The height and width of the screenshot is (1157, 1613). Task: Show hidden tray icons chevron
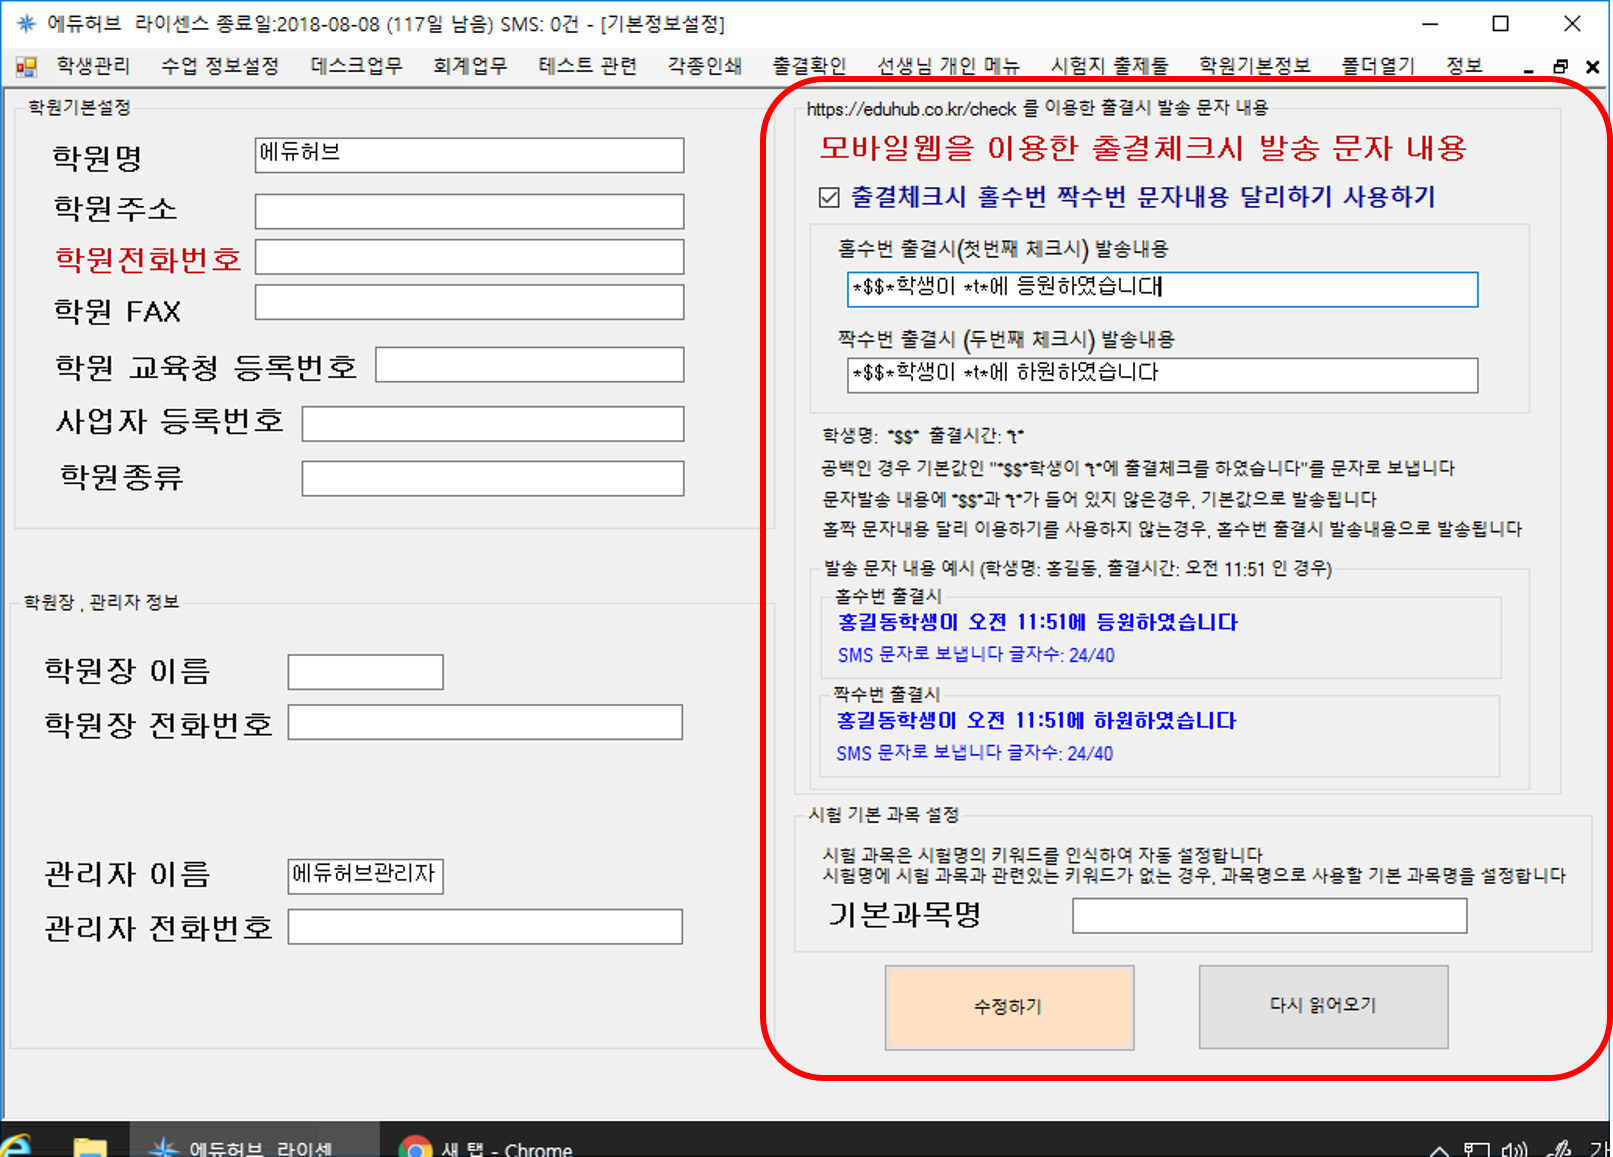pos(1437,1150)
